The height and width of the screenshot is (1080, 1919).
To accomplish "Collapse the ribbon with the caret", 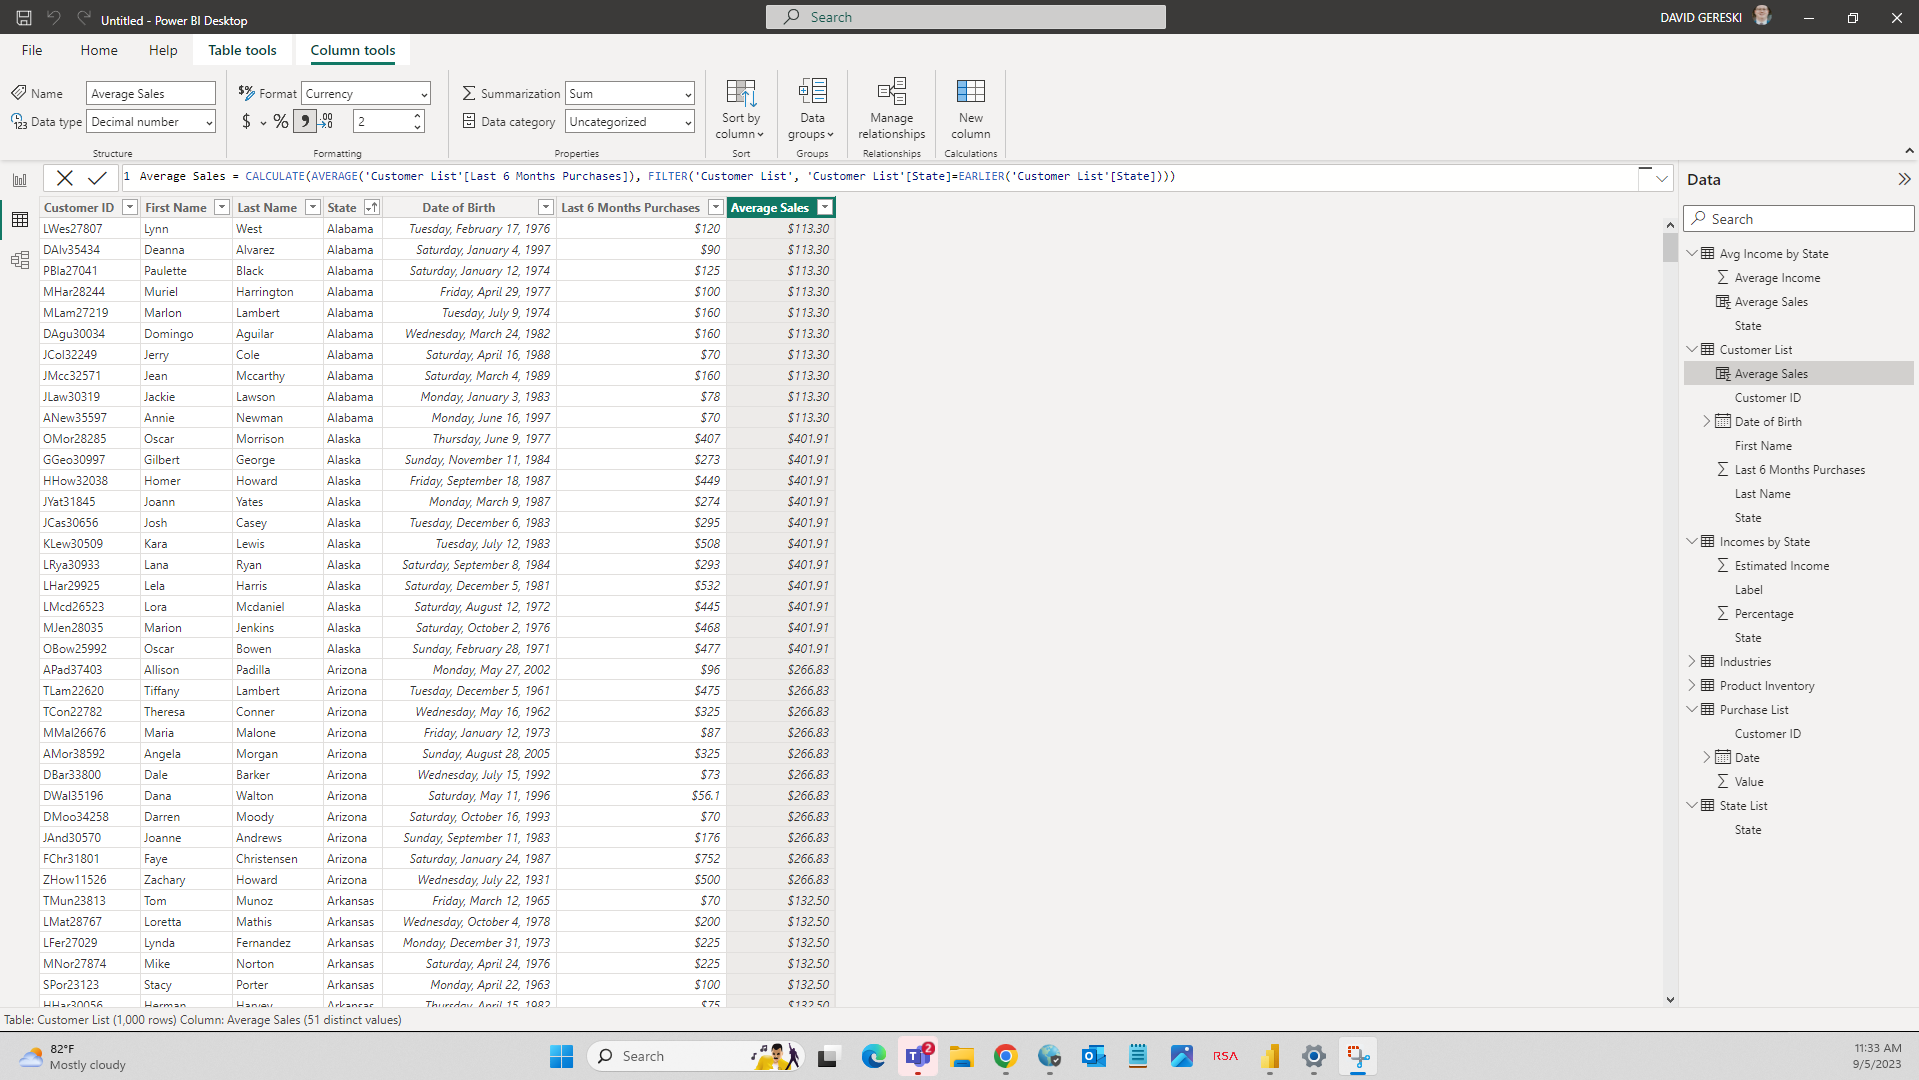I will click(1909, 151).
